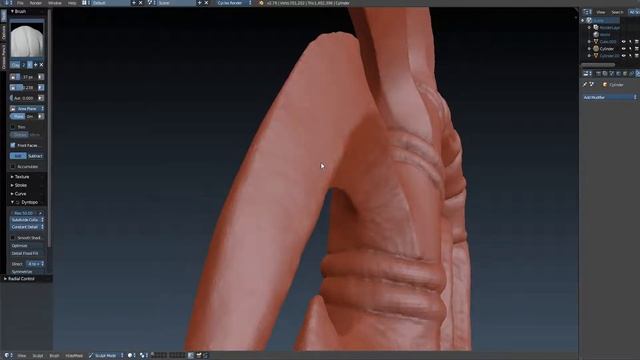
Task: Switch to the Tools shelf tab
Action: [4, 16]
